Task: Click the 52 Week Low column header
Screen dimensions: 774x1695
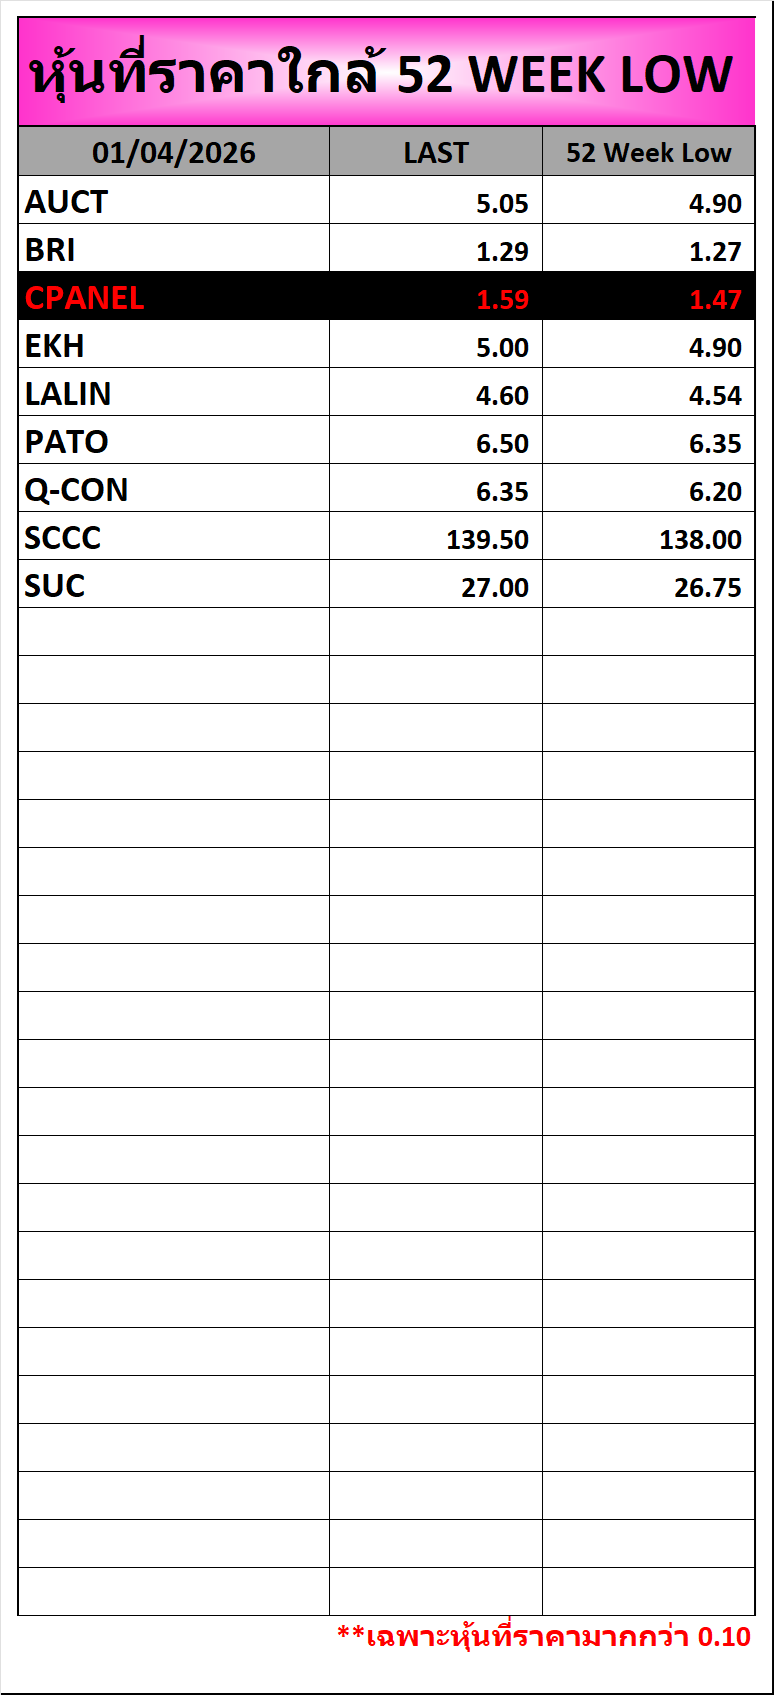Action: [x=648, y=153]
